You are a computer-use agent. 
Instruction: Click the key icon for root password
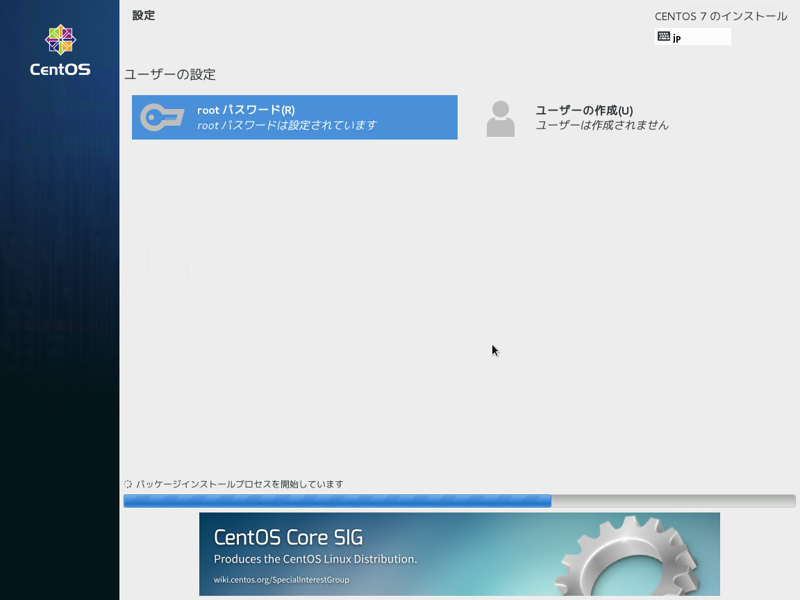pyautogui.click(x=162, y=117)
